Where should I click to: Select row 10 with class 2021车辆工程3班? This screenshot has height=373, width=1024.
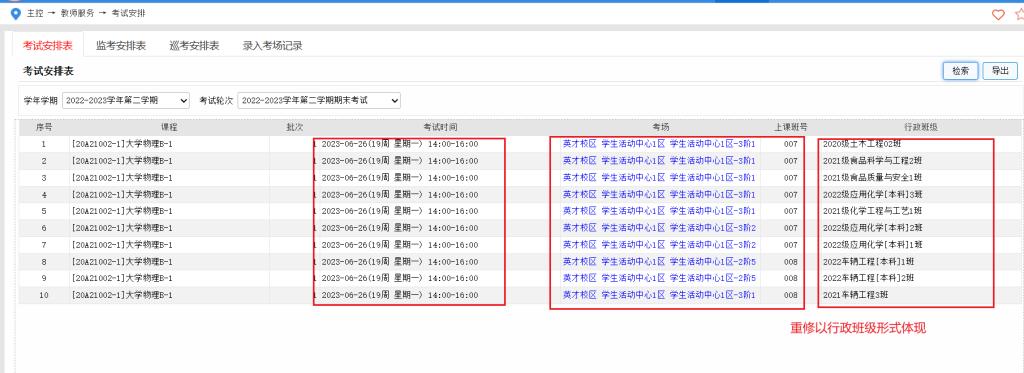[516, 295]
